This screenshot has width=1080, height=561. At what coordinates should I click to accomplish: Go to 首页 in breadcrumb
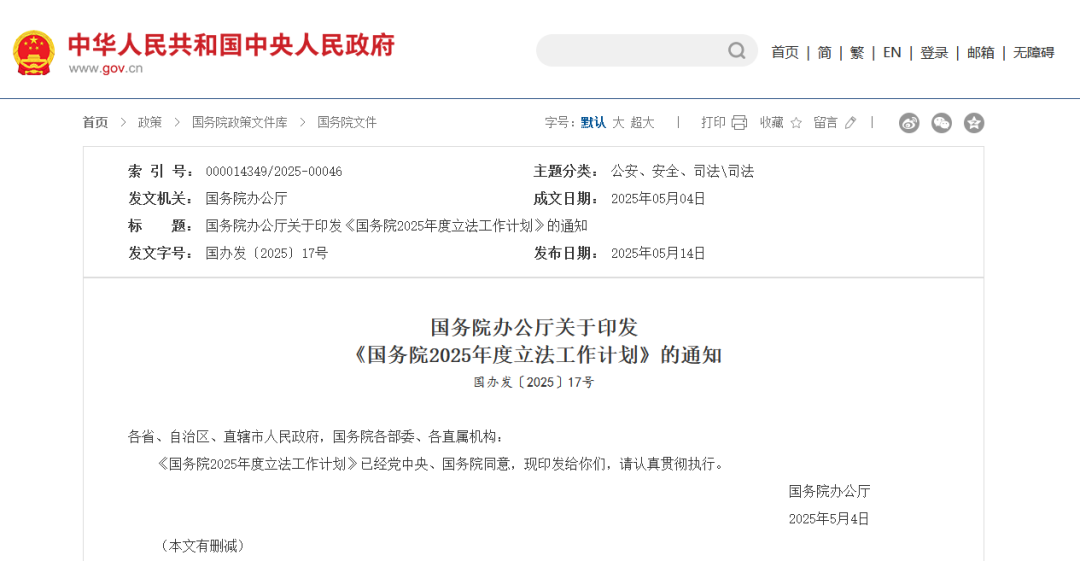96,122
